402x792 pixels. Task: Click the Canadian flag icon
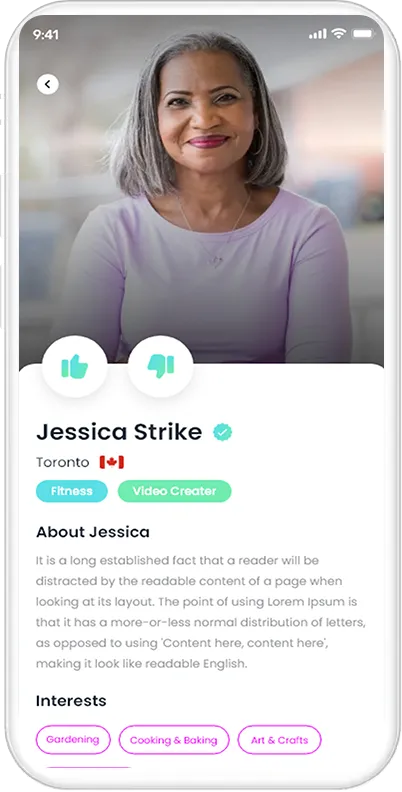point(112,462)
